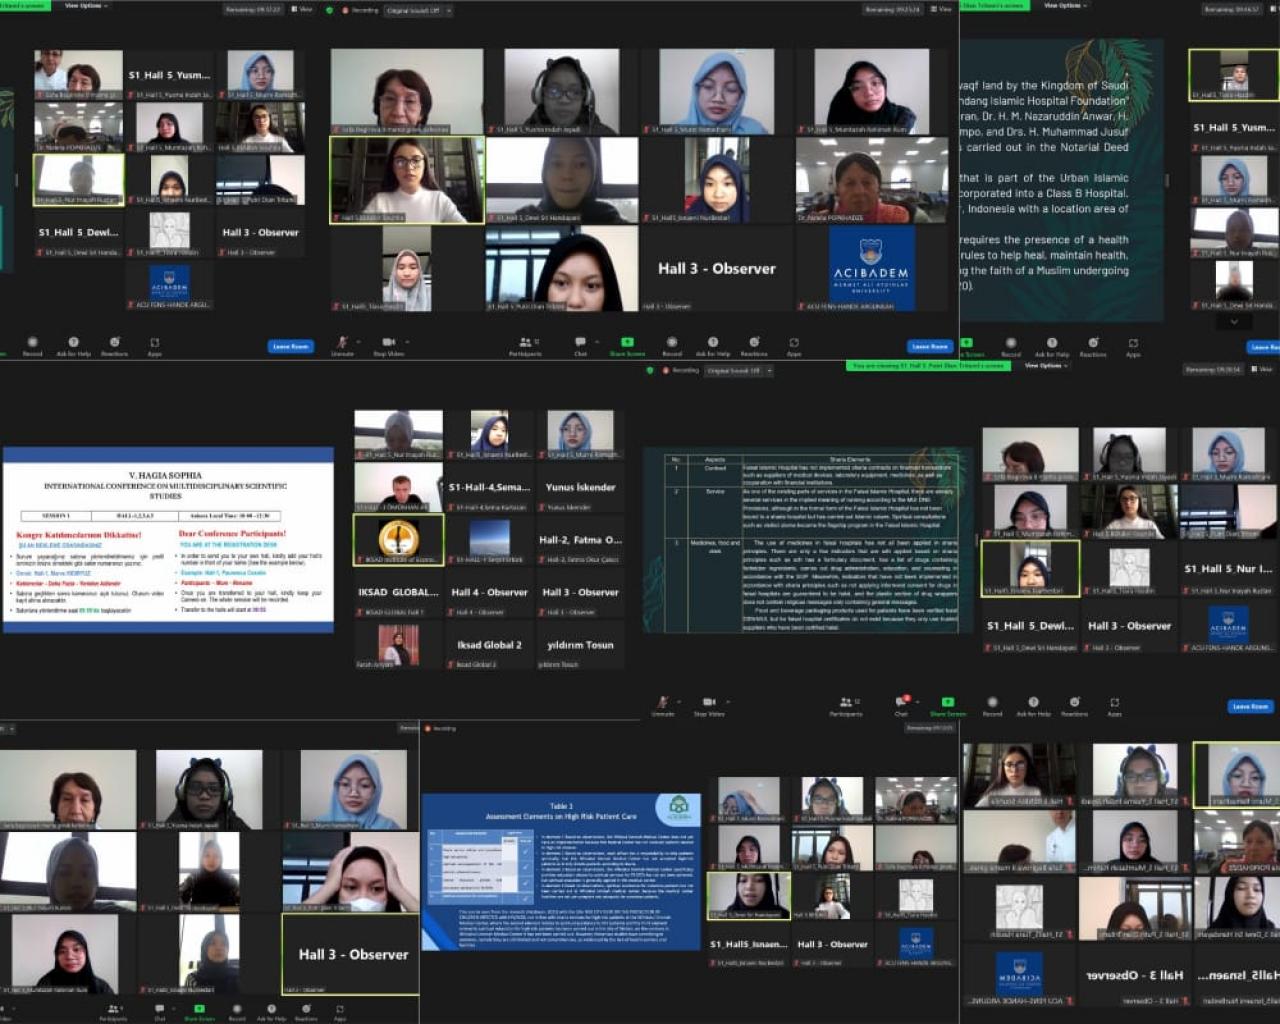Click the V. Hagia Sophia conference slide
This screenshot has height=1024, width=1280.
pos(168,540)
